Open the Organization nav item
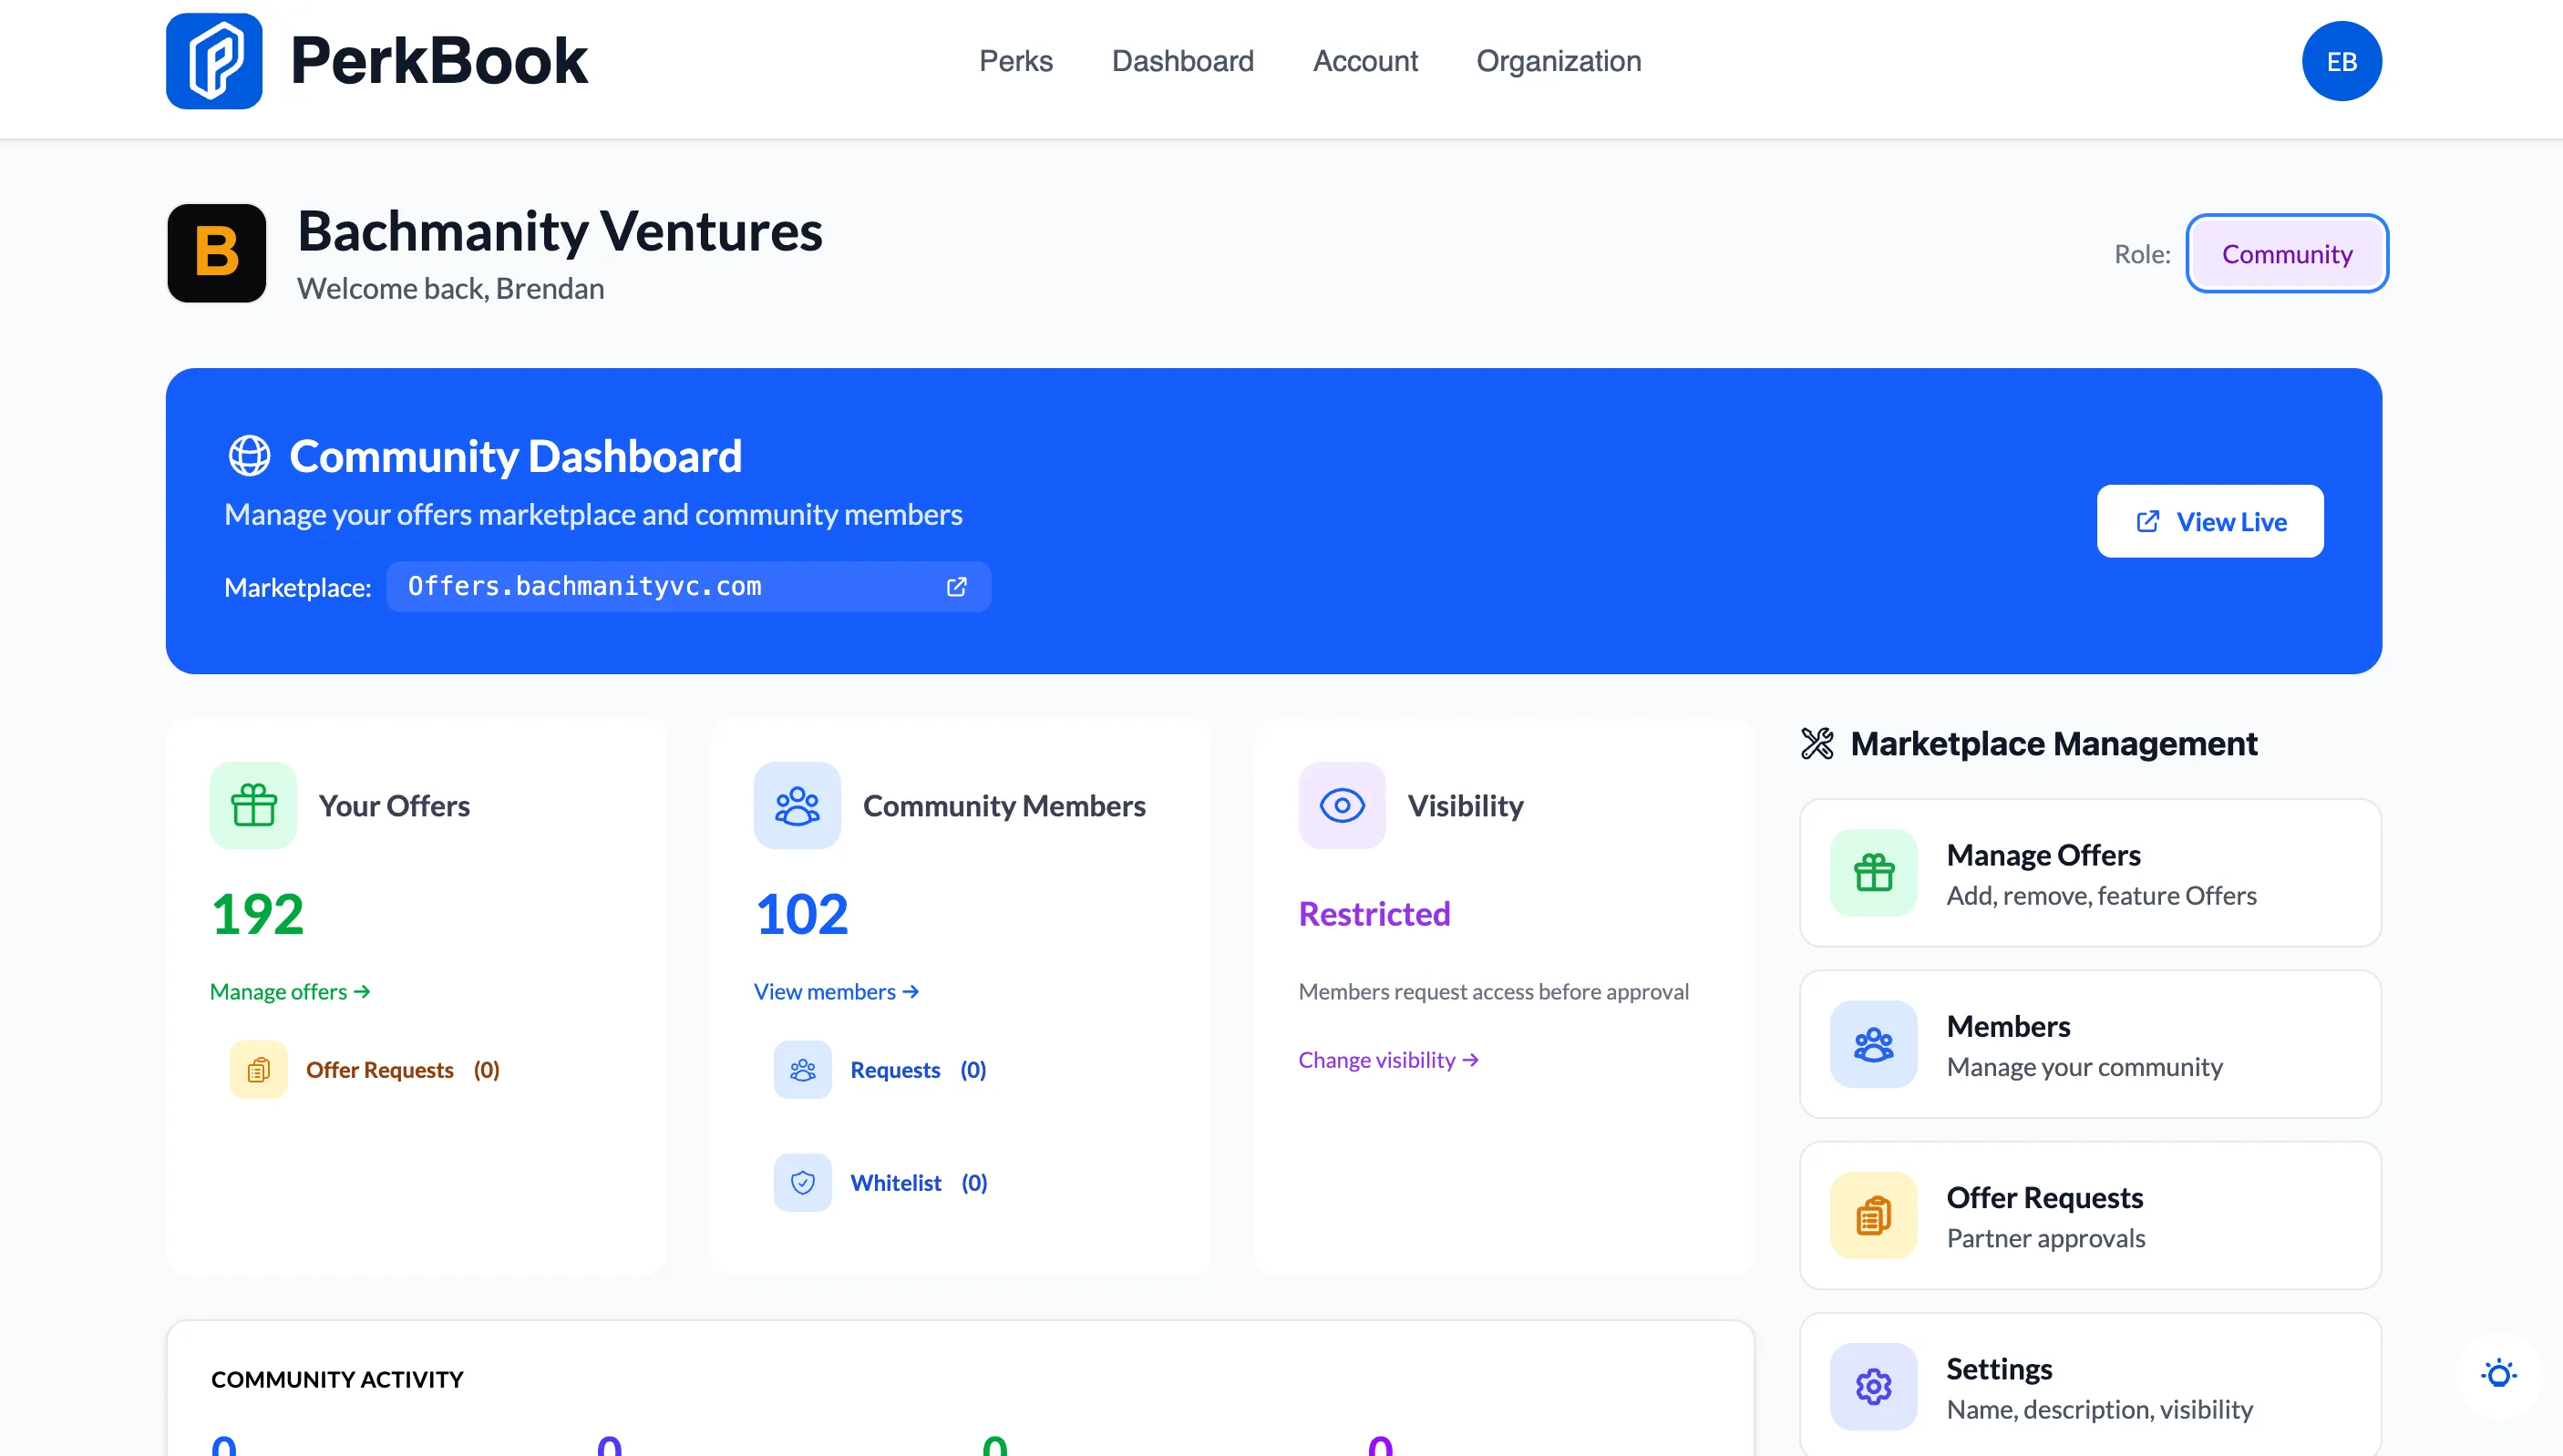 (x=1559, y=61)
